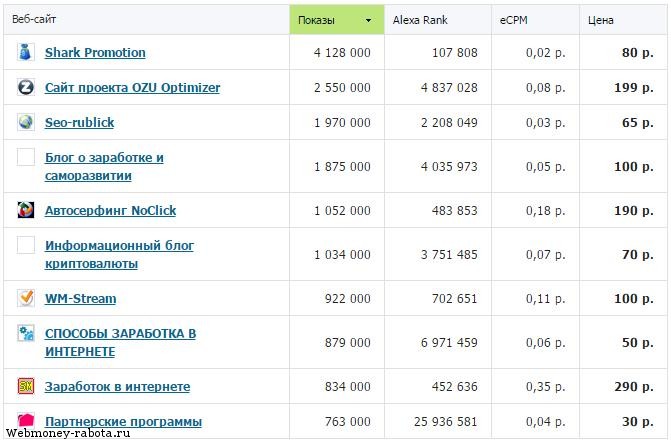
Task: Select price 80 р. for Shark Promotion
Action: click(x=638, y=53)
